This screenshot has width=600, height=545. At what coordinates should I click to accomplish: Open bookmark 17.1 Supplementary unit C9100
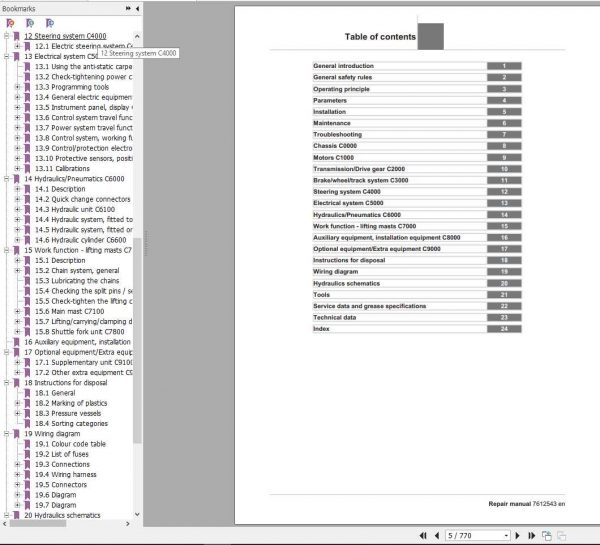tap(84, 362)
